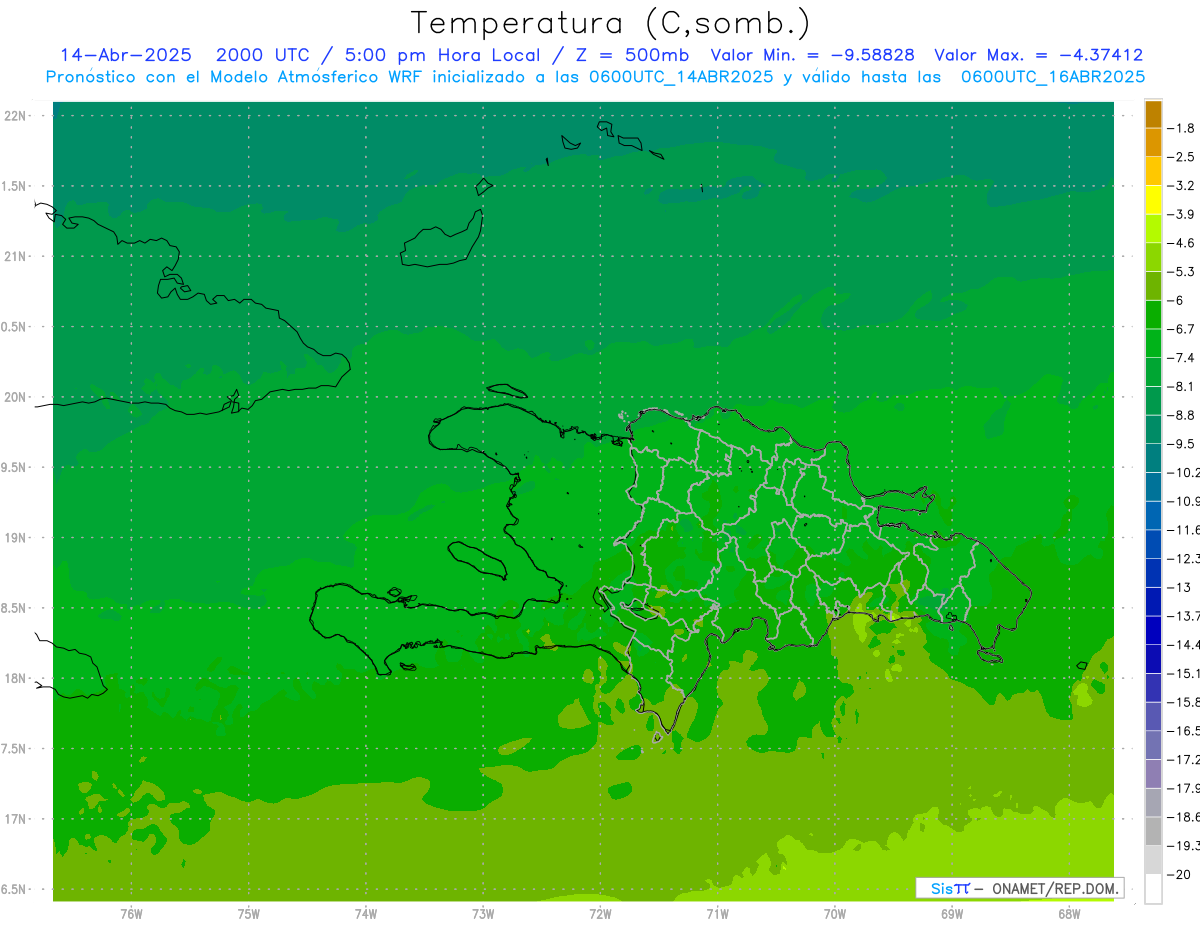Click the '17N' latitude label
1200x927 pixels.
(x=16, y=819)
